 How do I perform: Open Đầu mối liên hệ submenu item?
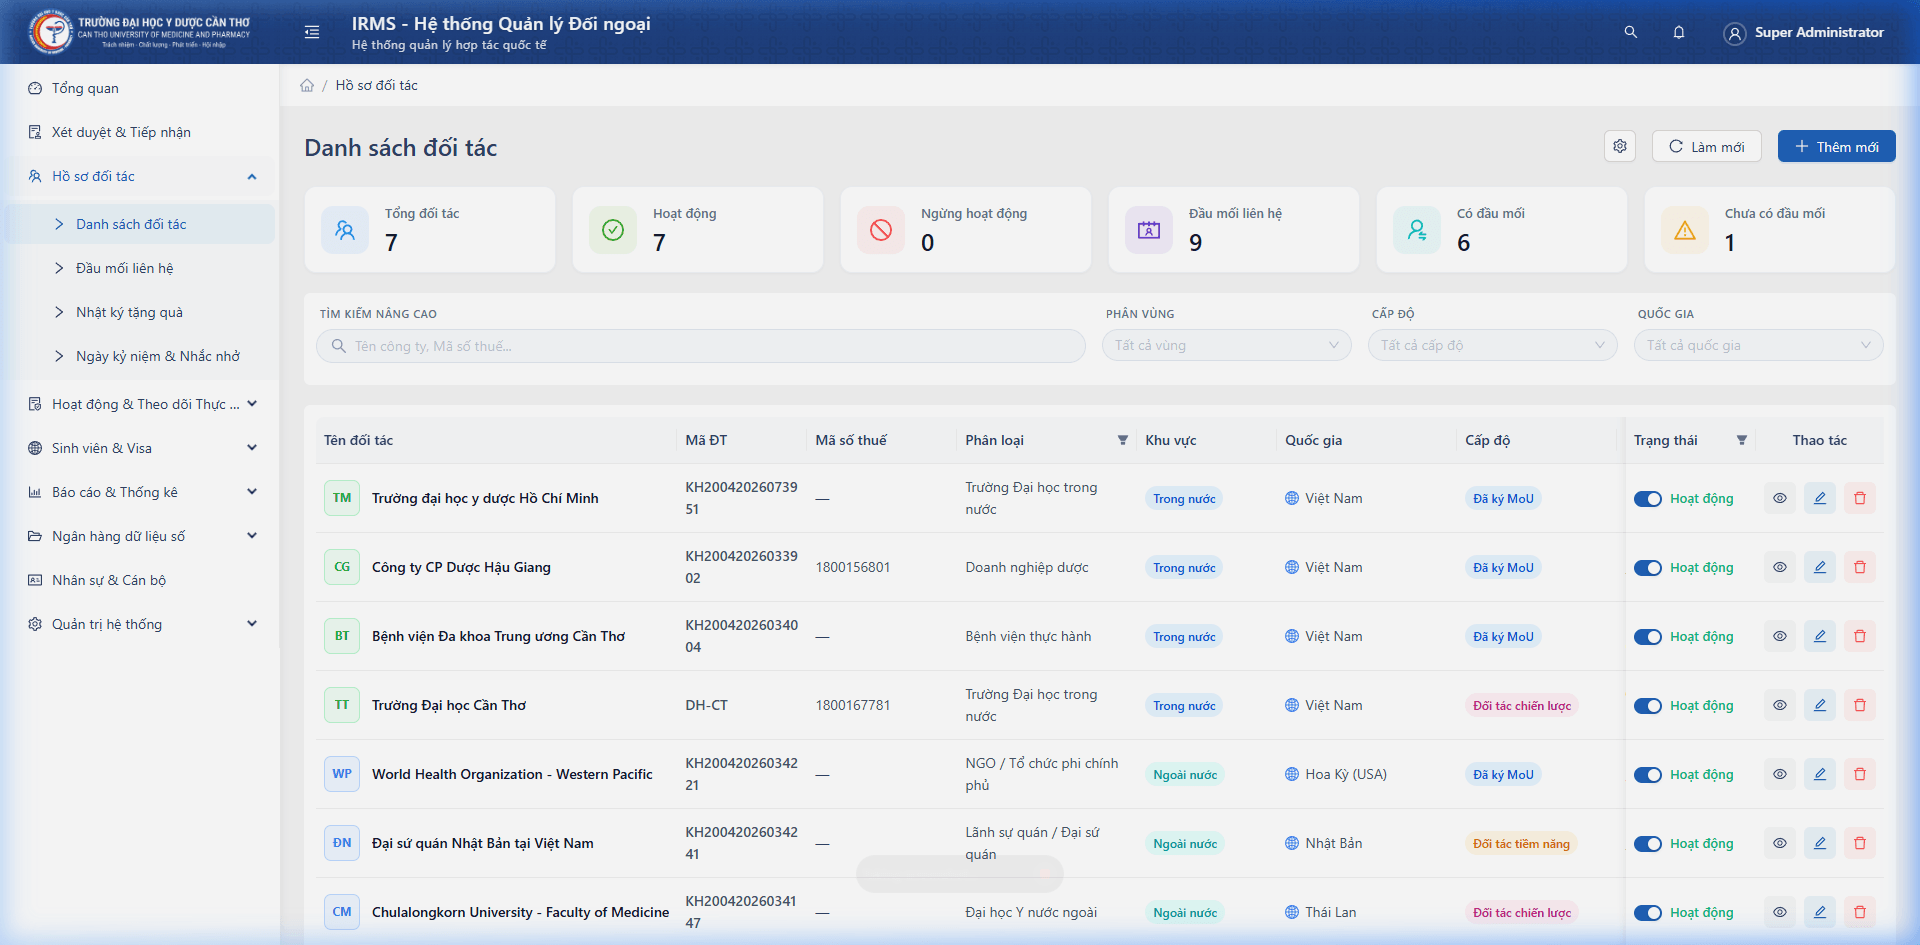(x=125, y=268)
